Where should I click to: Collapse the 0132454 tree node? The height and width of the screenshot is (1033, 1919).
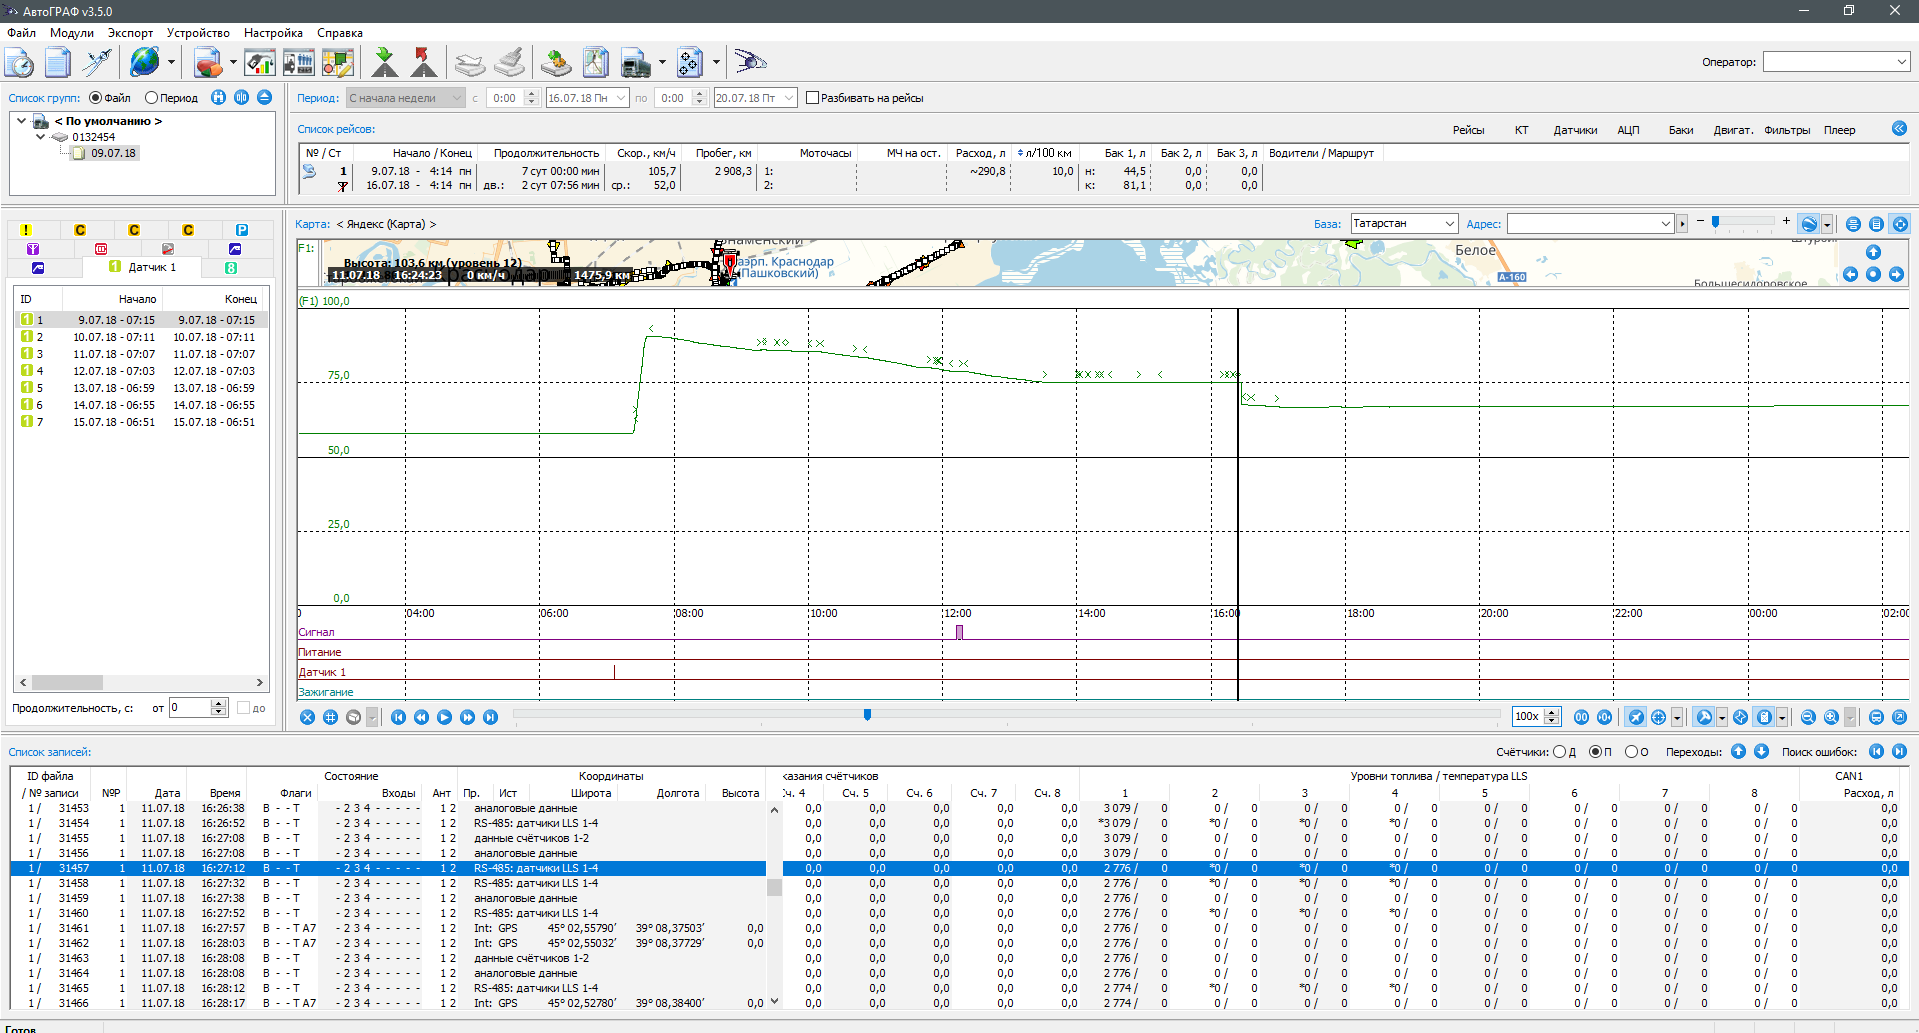[x=40, y=137]
